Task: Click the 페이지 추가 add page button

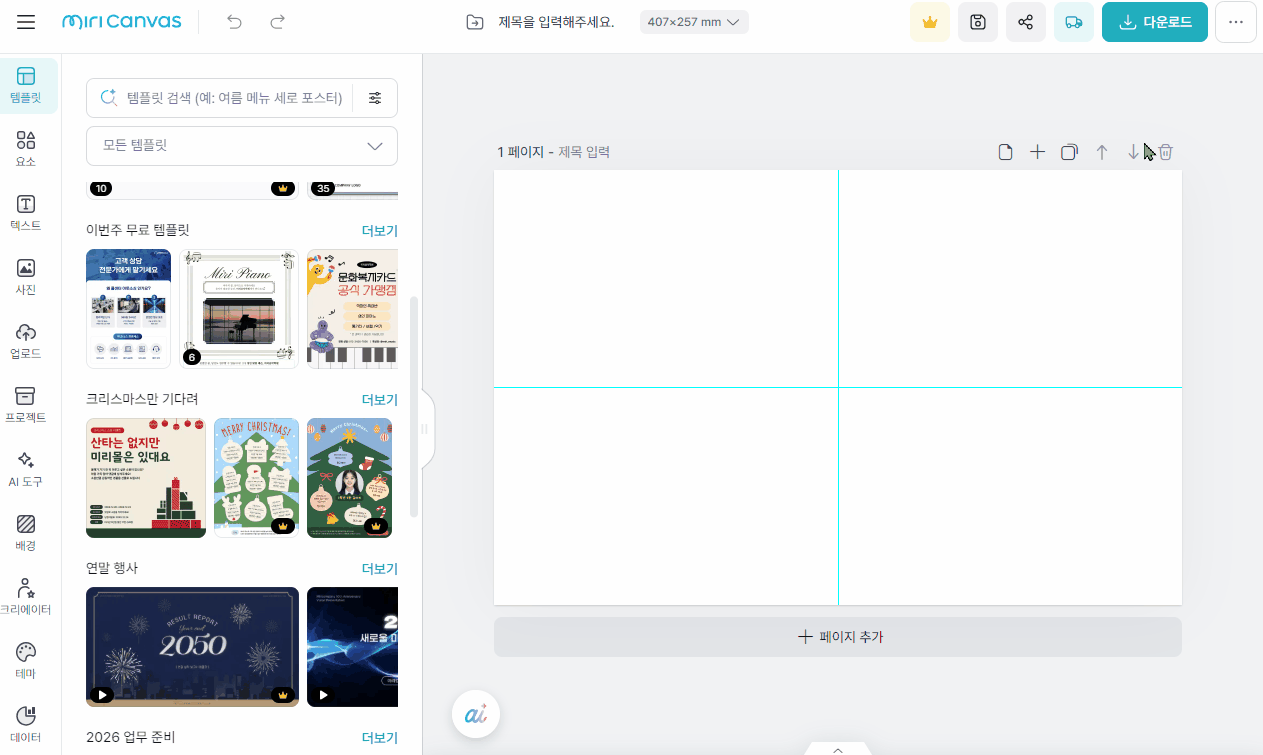Action: point(837,636)
